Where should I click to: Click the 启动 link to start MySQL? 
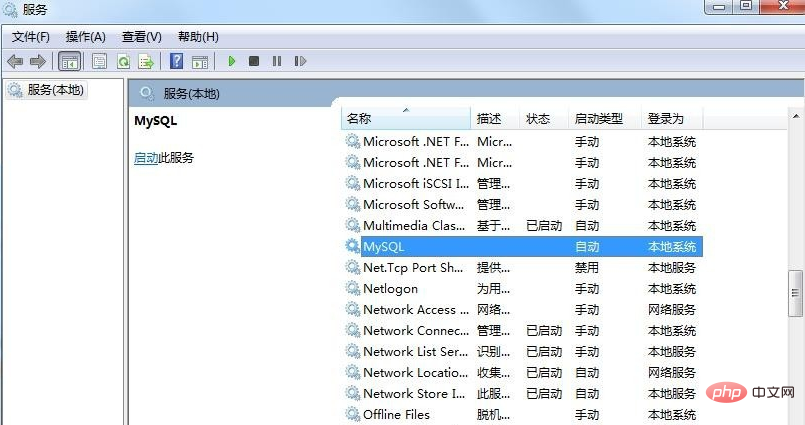point(146,158)
